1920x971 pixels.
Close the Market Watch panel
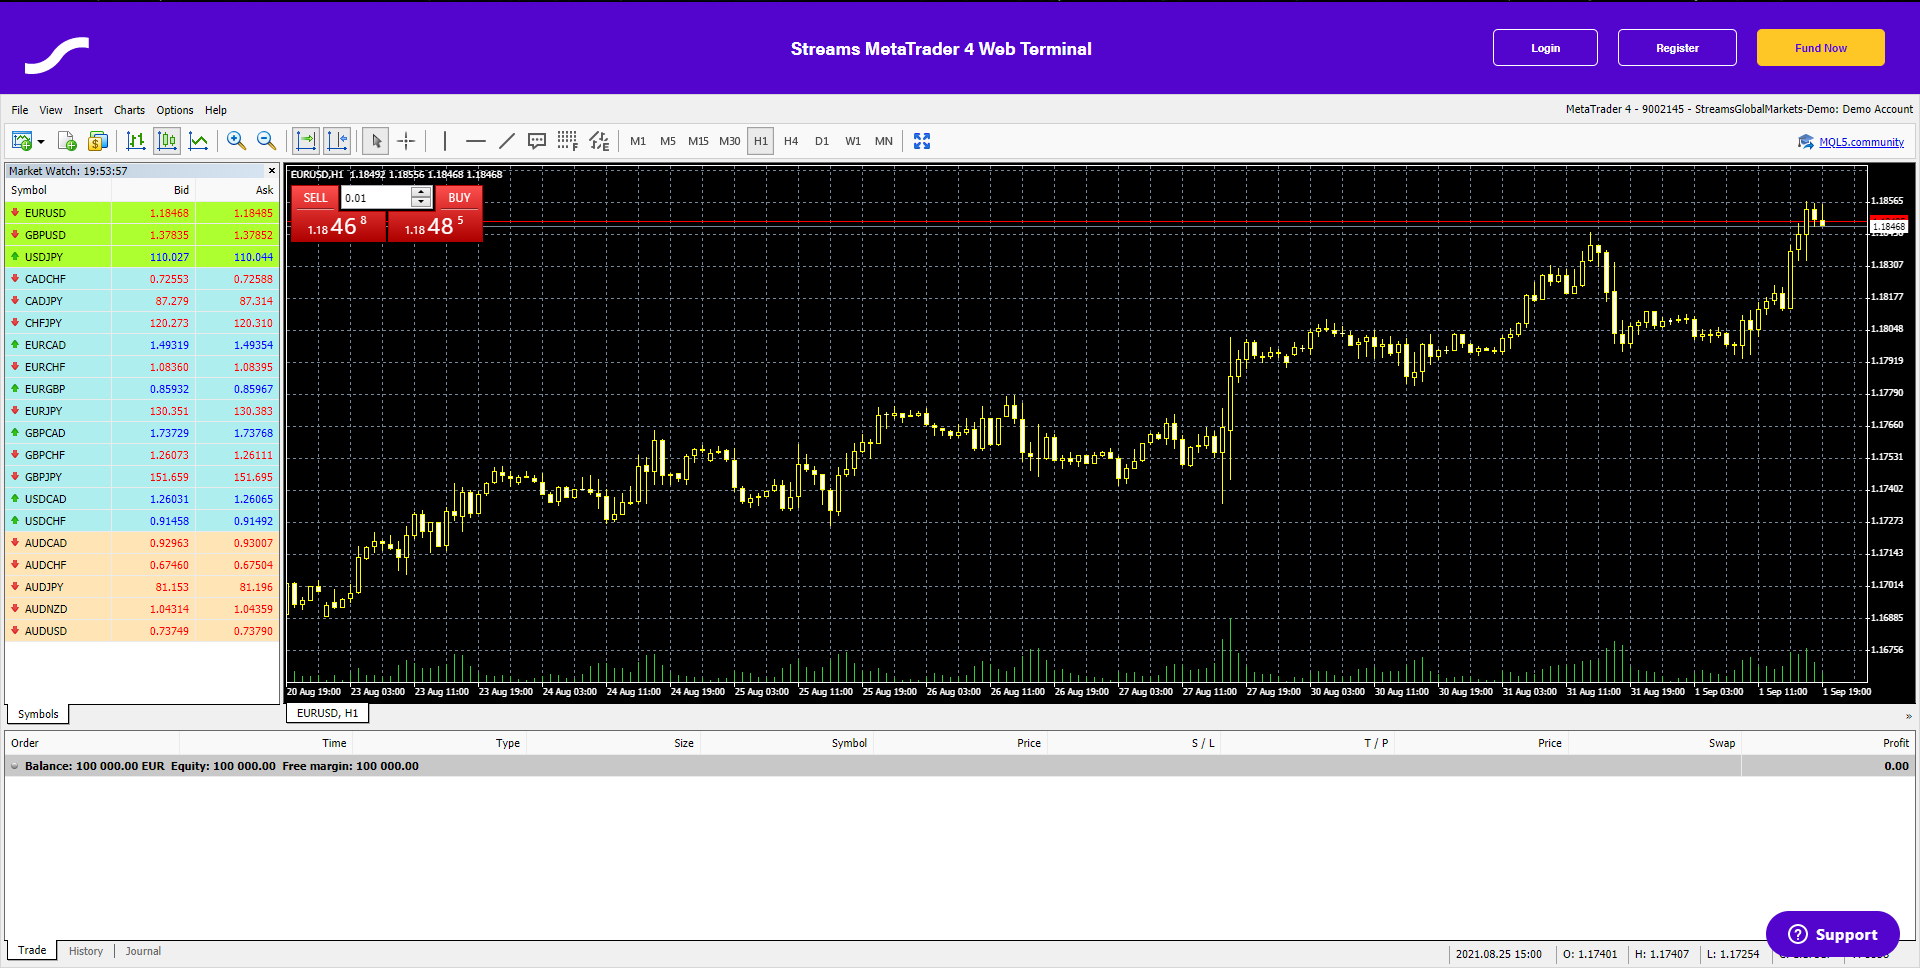point(271,171)
